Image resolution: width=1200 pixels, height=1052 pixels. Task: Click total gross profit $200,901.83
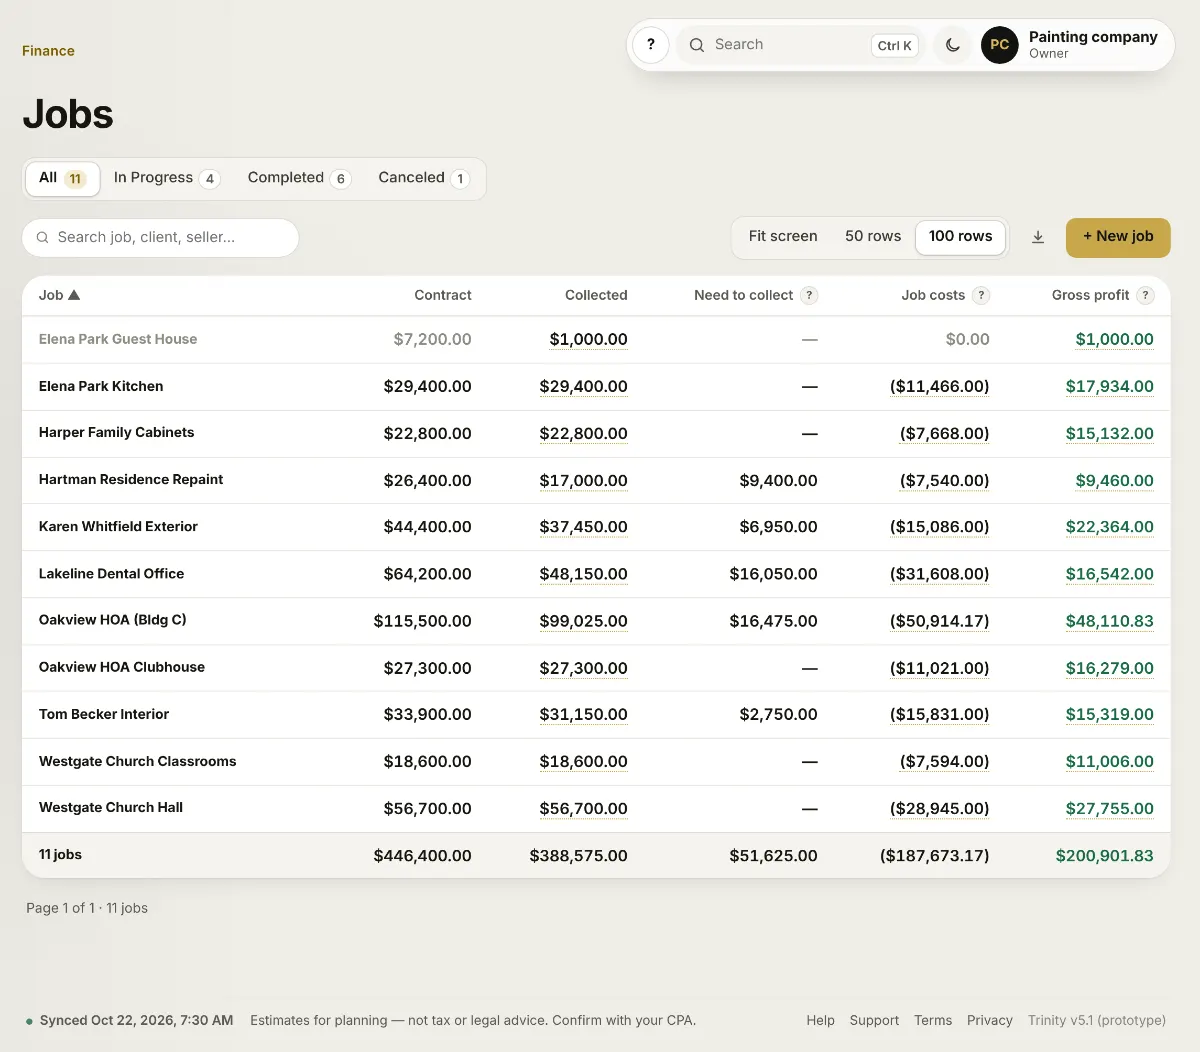(1104, 856)
